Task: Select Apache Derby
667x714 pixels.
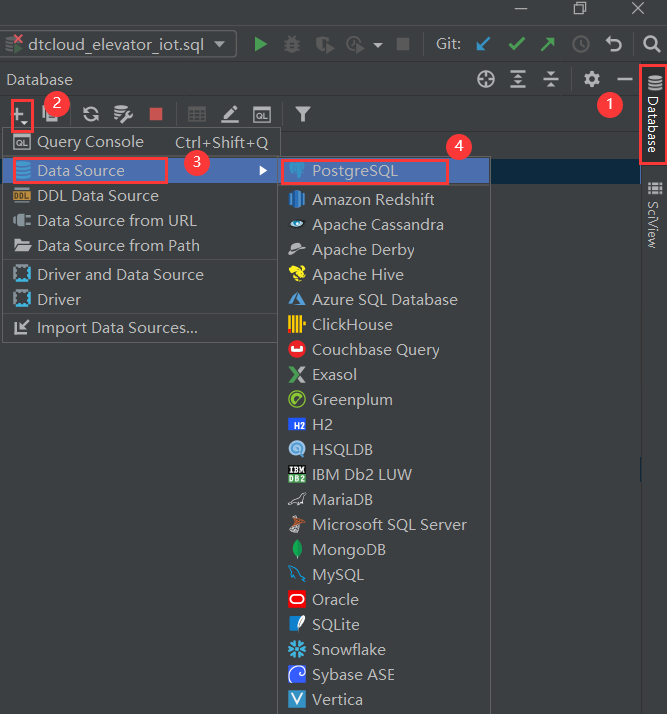Action: [x=384, y=250]
